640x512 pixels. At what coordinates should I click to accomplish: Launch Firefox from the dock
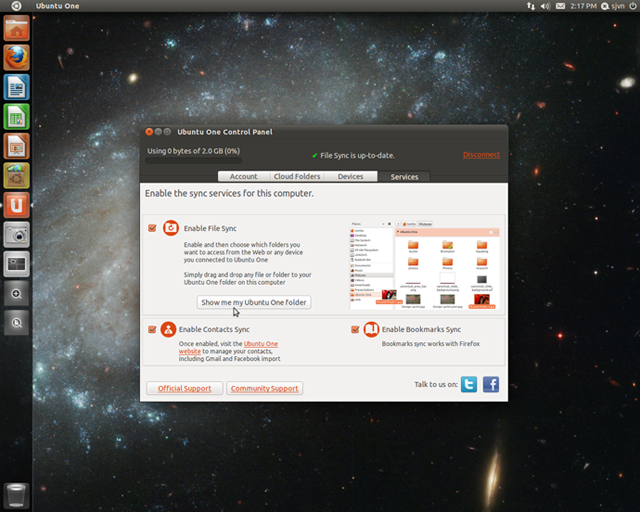16,58
